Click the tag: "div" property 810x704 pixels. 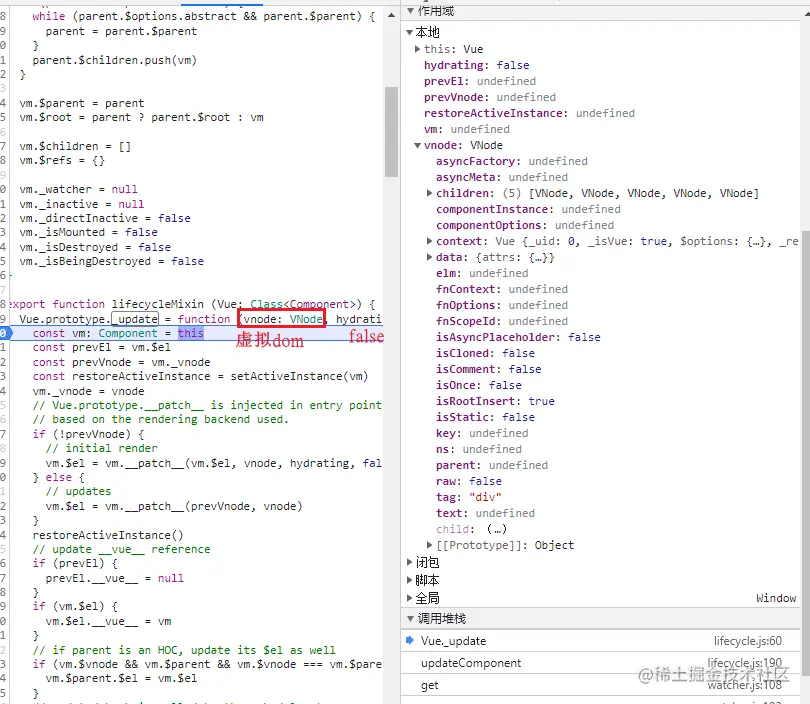coord(469,497)
